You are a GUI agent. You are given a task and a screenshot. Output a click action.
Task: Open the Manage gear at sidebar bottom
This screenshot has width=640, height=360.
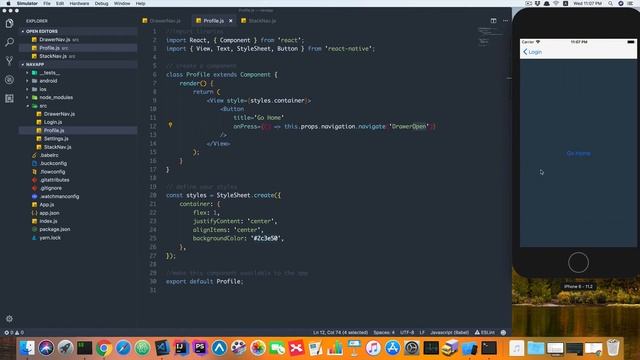9,318
